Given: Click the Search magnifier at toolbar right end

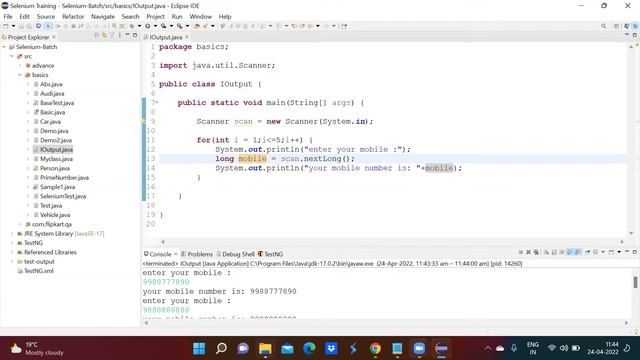Looking at the screenshot, I should (604, 26).
